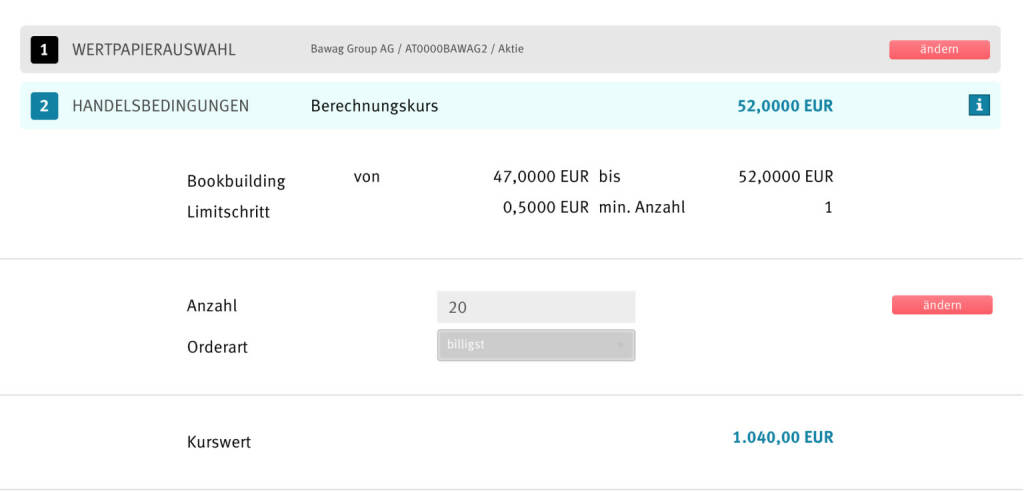The height and width of the screenshot is (491, 1024).
Task: Click the info icon beside Berechnungskurs
Action: coord(979,105)
